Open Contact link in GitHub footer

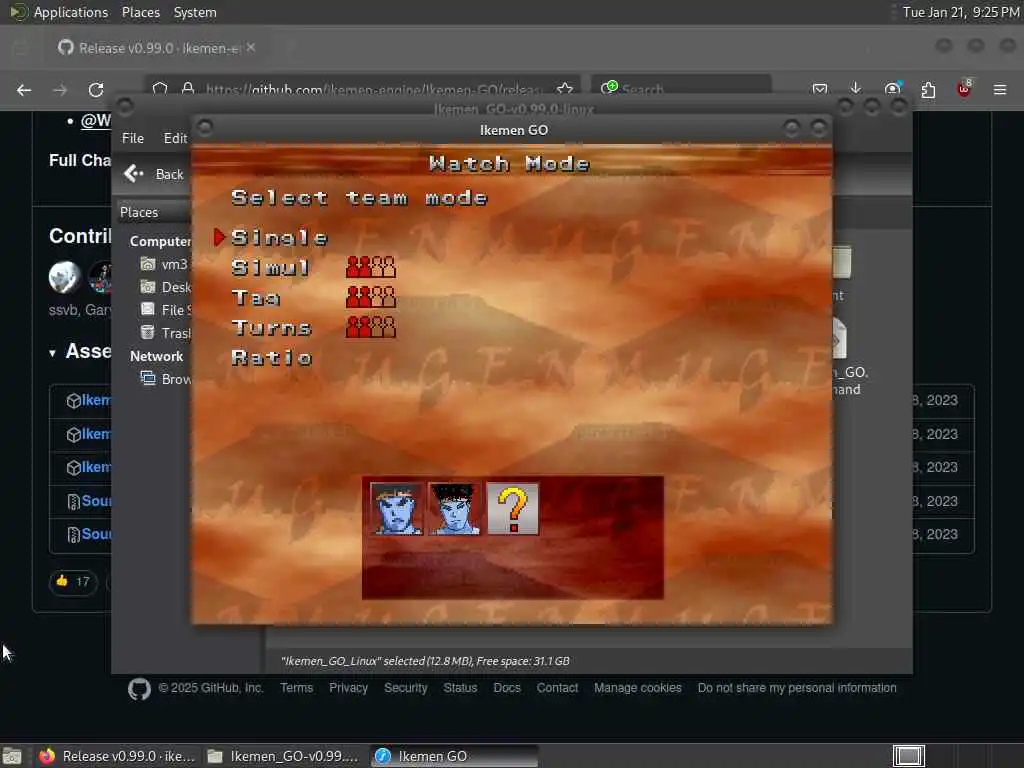557,688
